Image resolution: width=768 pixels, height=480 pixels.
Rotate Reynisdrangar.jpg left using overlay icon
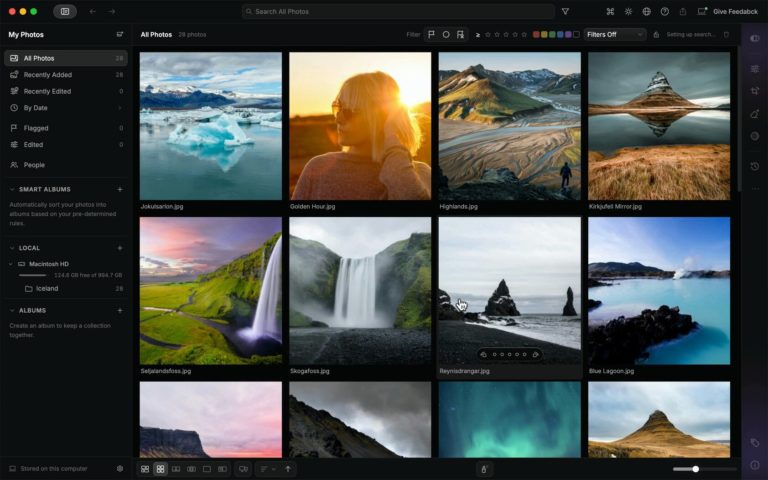pyautogui.click(x=483, y=354)
